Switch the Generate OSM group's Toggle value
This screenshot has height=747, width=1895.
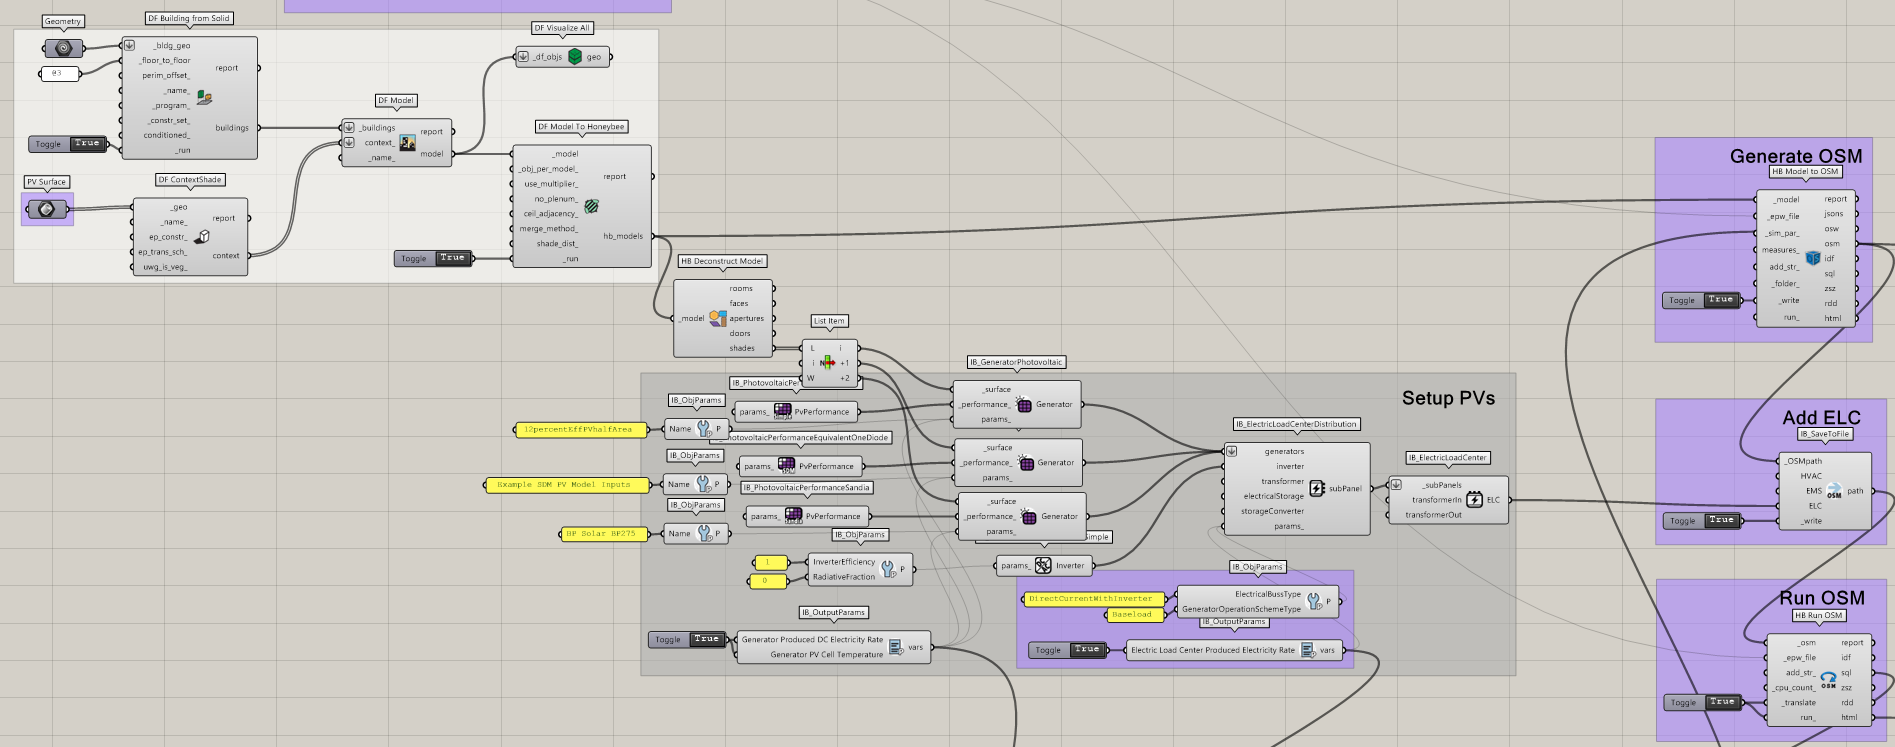click(1720, 300)
